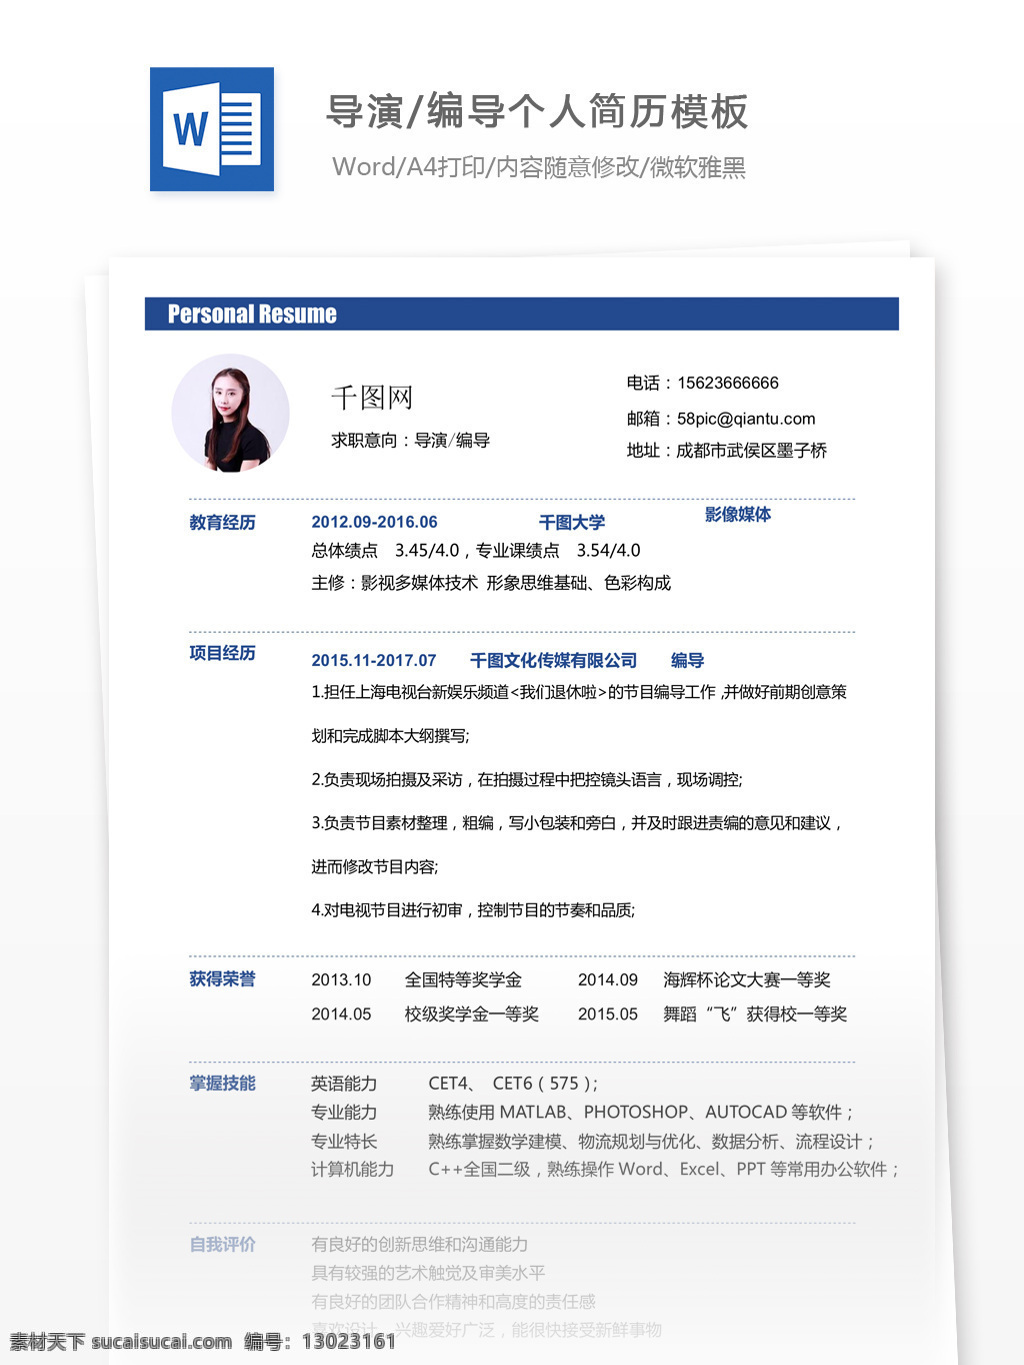Select the line "有良好的创新思维和沟通能力"
This screenshot has width=1024, height=1365.
click(x=420, y=1244)
